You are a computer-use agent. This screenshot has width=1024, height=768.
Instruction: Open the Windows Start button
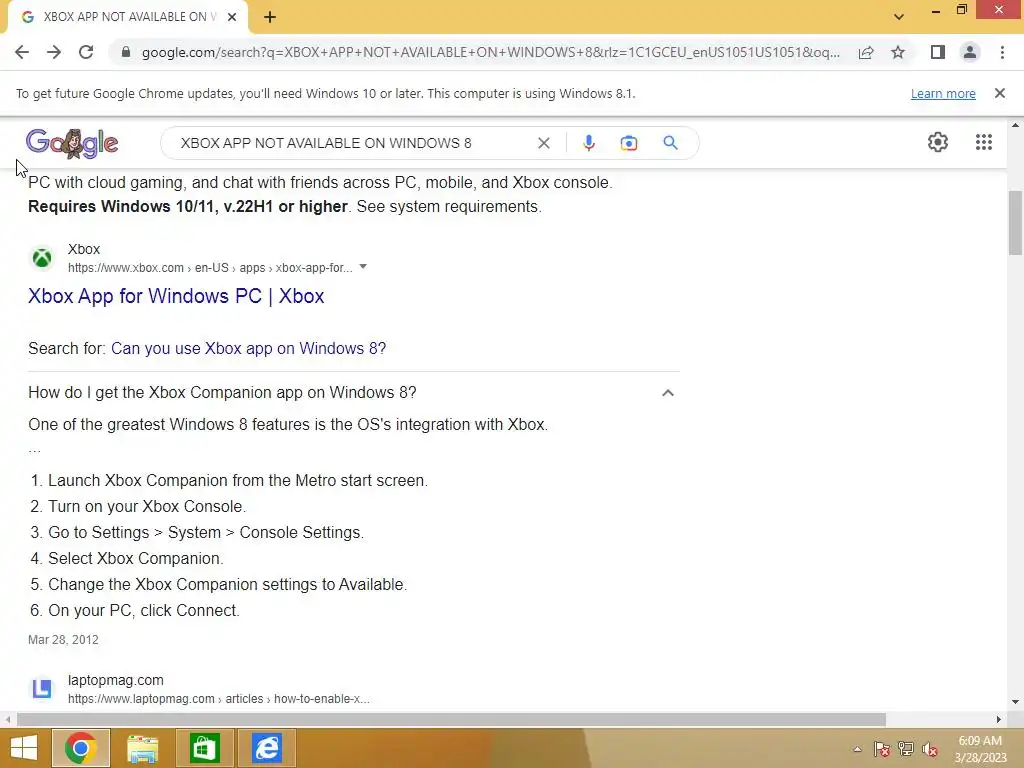point(24,748)
